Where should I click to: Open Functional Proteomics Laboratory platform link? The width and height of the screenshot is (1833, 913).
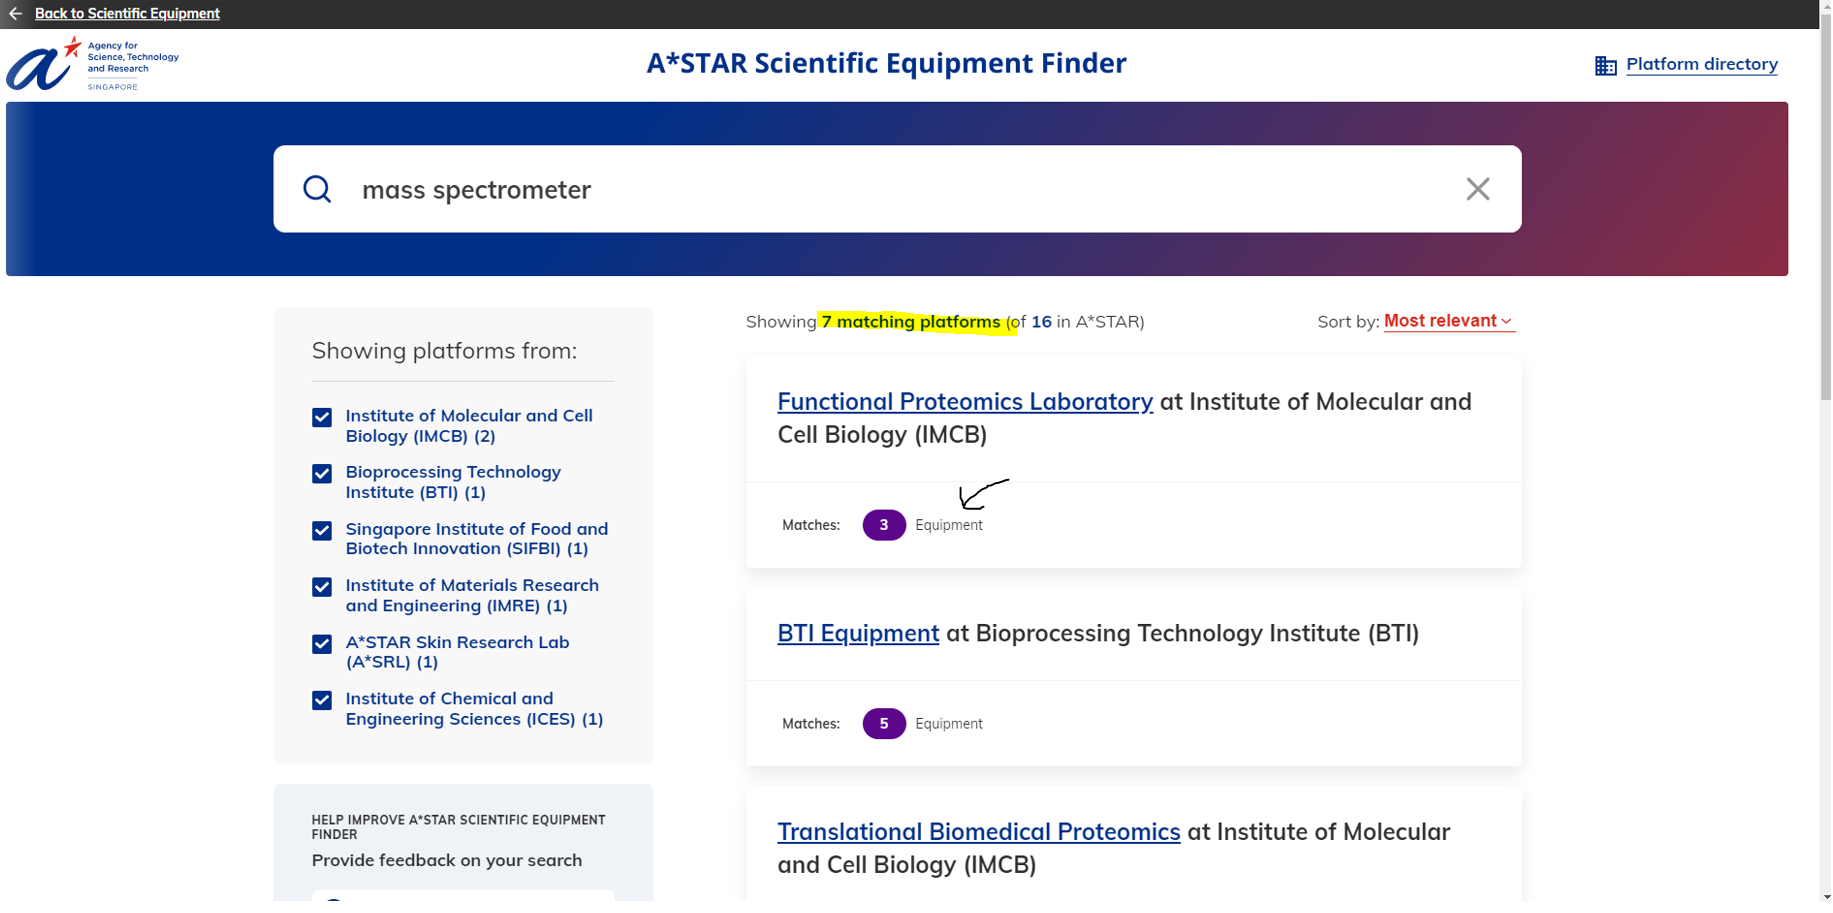tap(965, 402)
